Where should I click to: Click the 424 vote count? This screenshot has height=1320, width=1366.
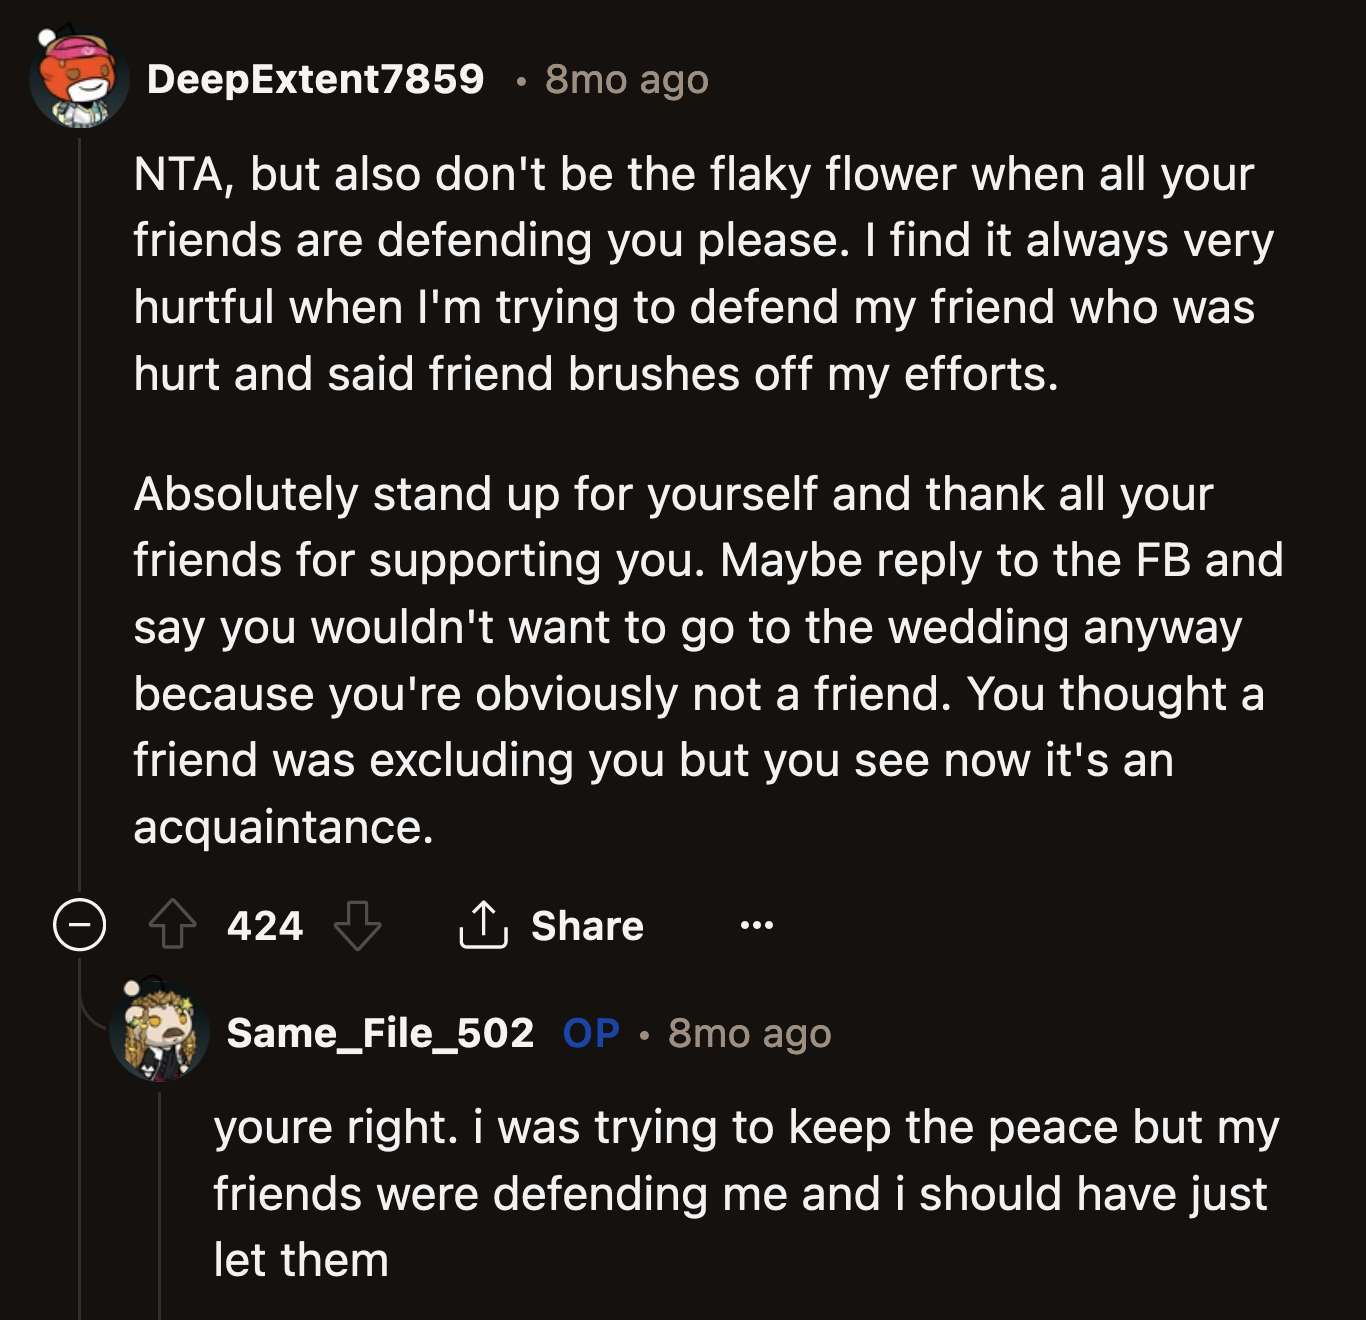tap(265, 925)
